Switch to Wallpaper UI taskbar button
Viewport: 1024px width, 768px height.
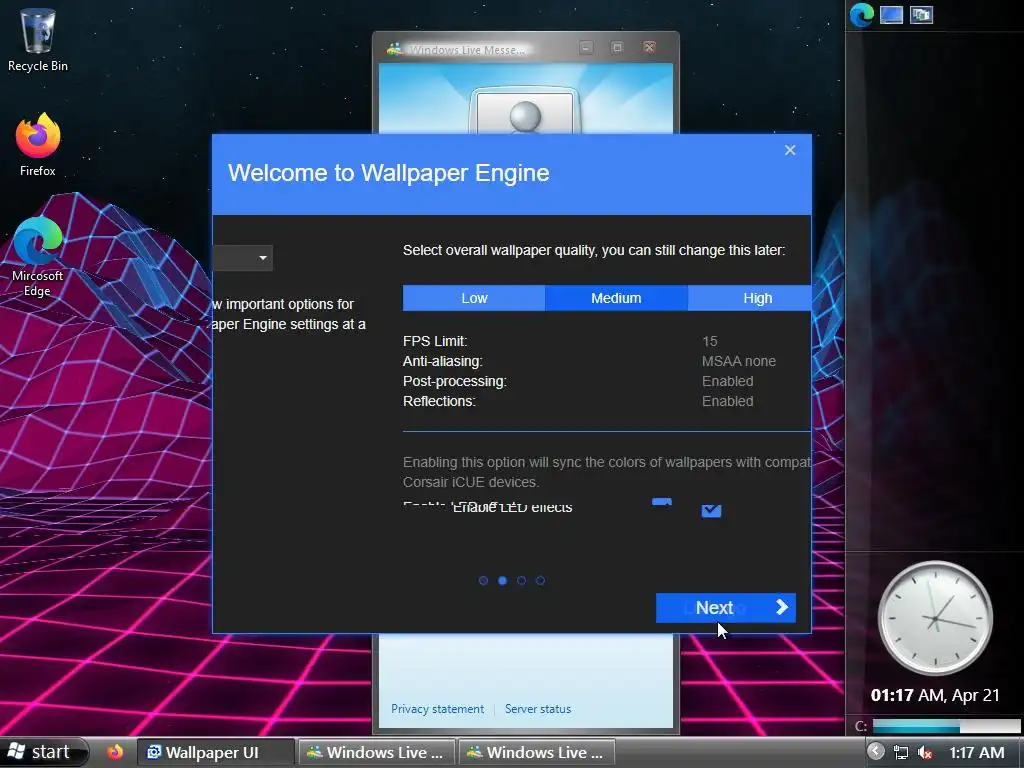(x=216, y=752)
